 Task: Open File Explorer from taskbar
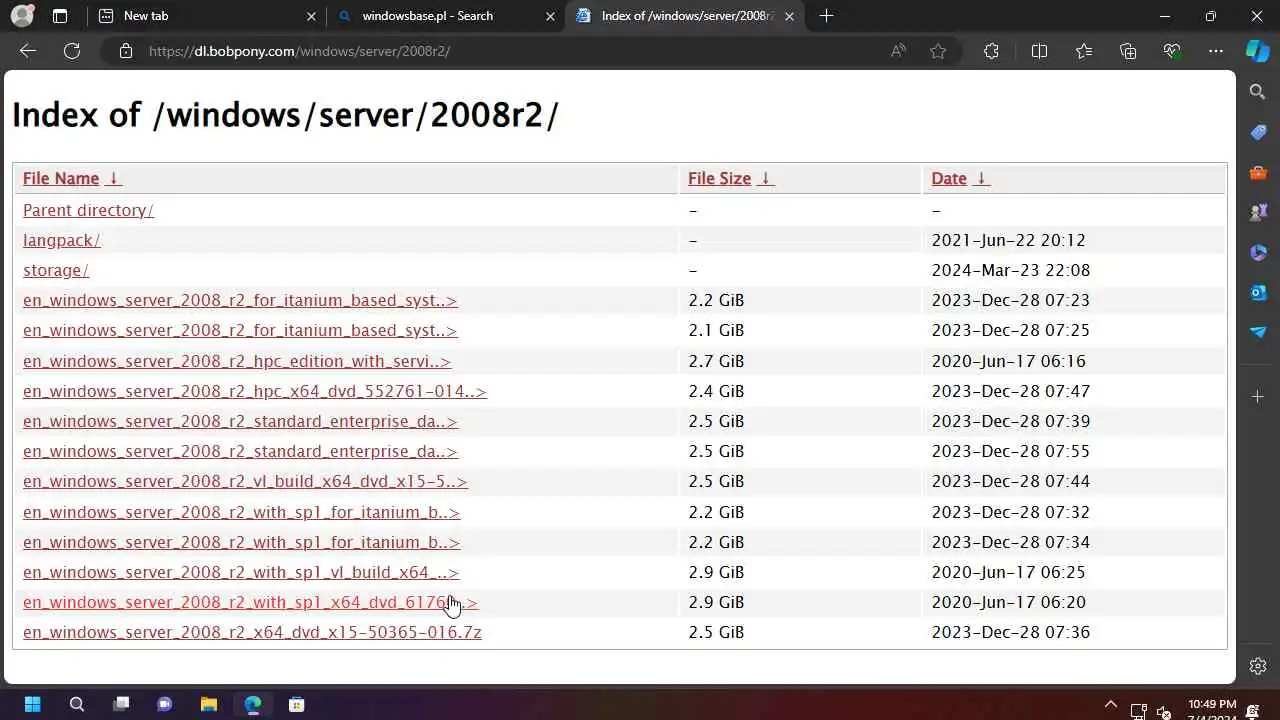[x=209, y=704]
